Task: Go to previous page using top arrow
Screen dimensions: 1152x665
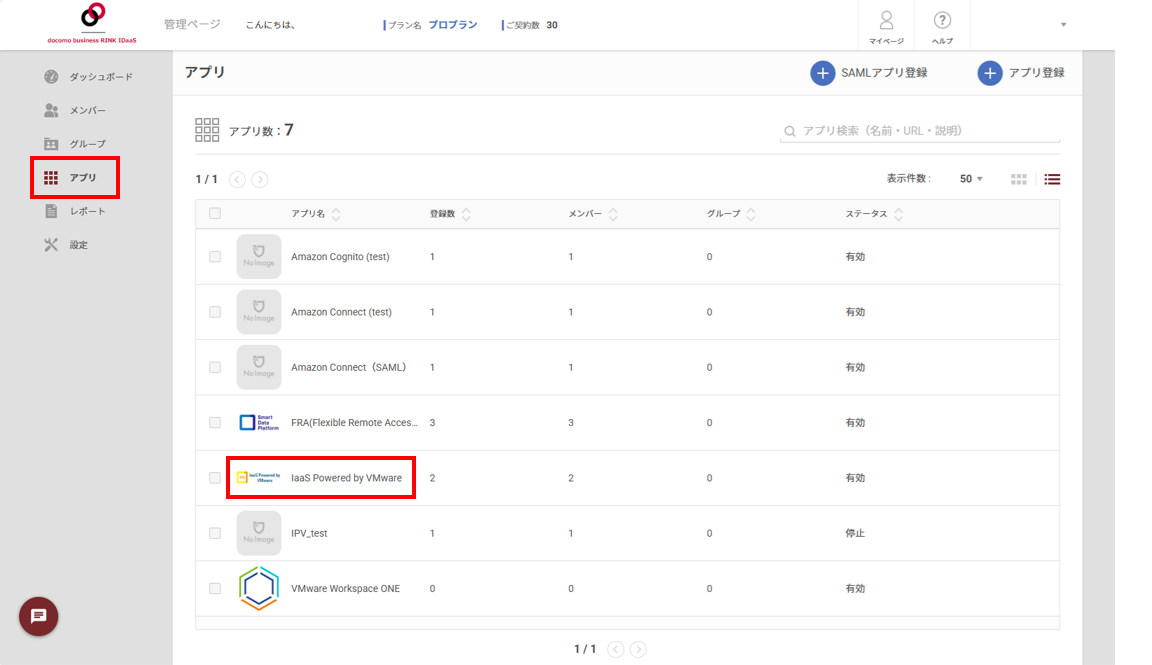Action: [x=237, y=179]
